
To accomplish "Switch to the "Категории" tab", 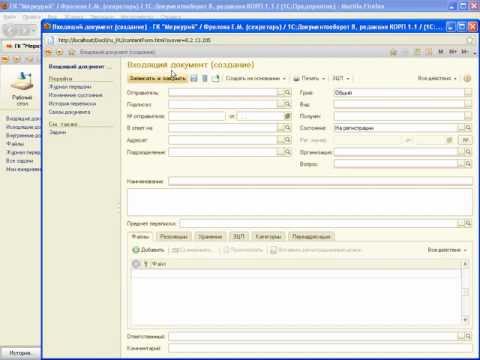I will click(x=268, y=236).
